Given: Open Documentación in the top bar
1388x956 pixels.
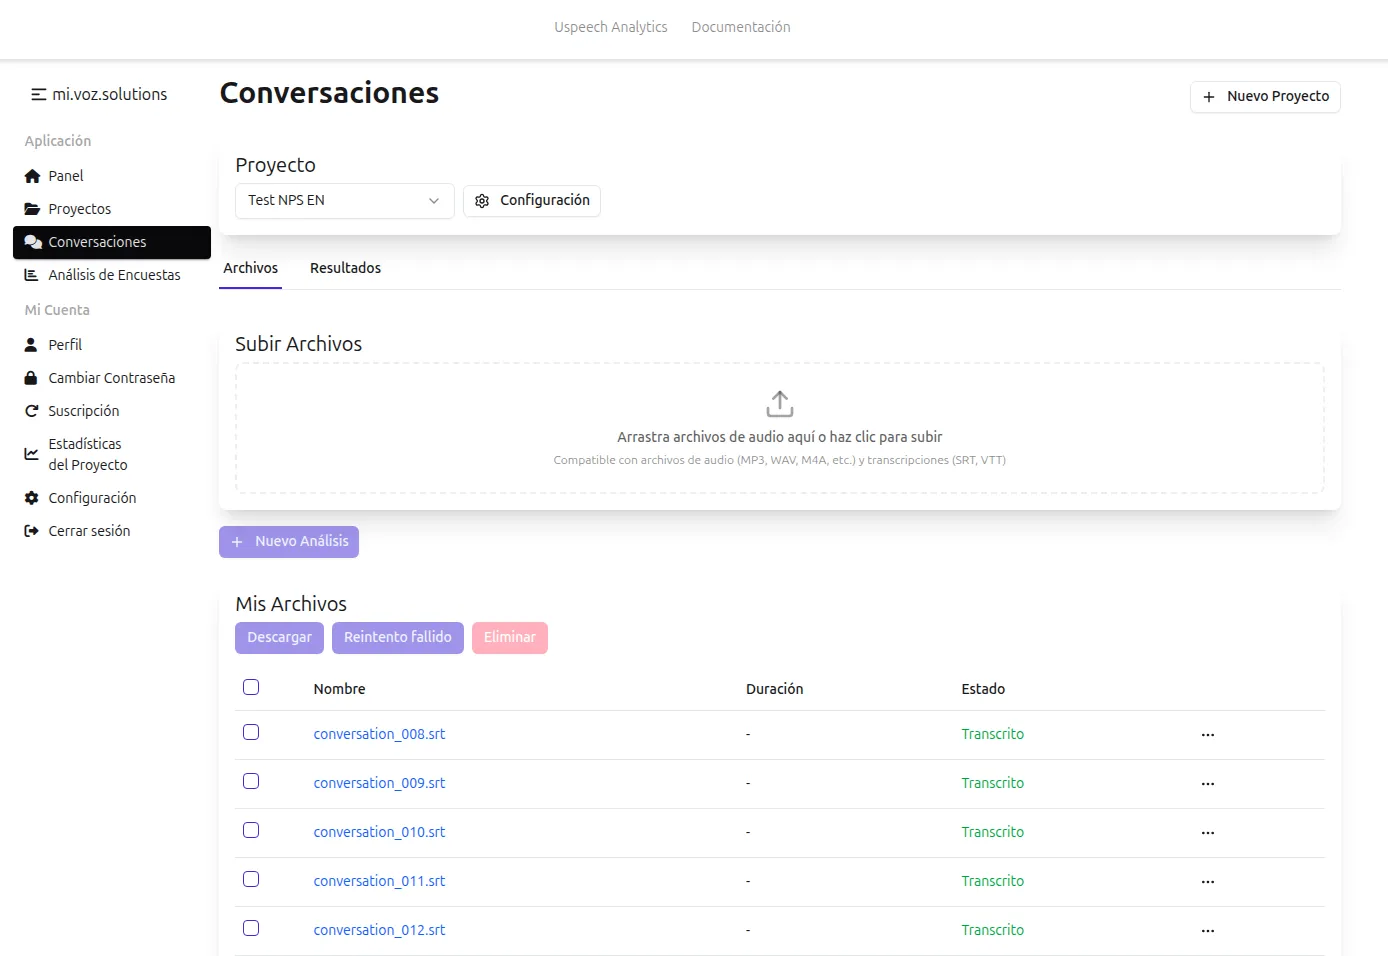Looking at the screenshot, I should (741, 27).
